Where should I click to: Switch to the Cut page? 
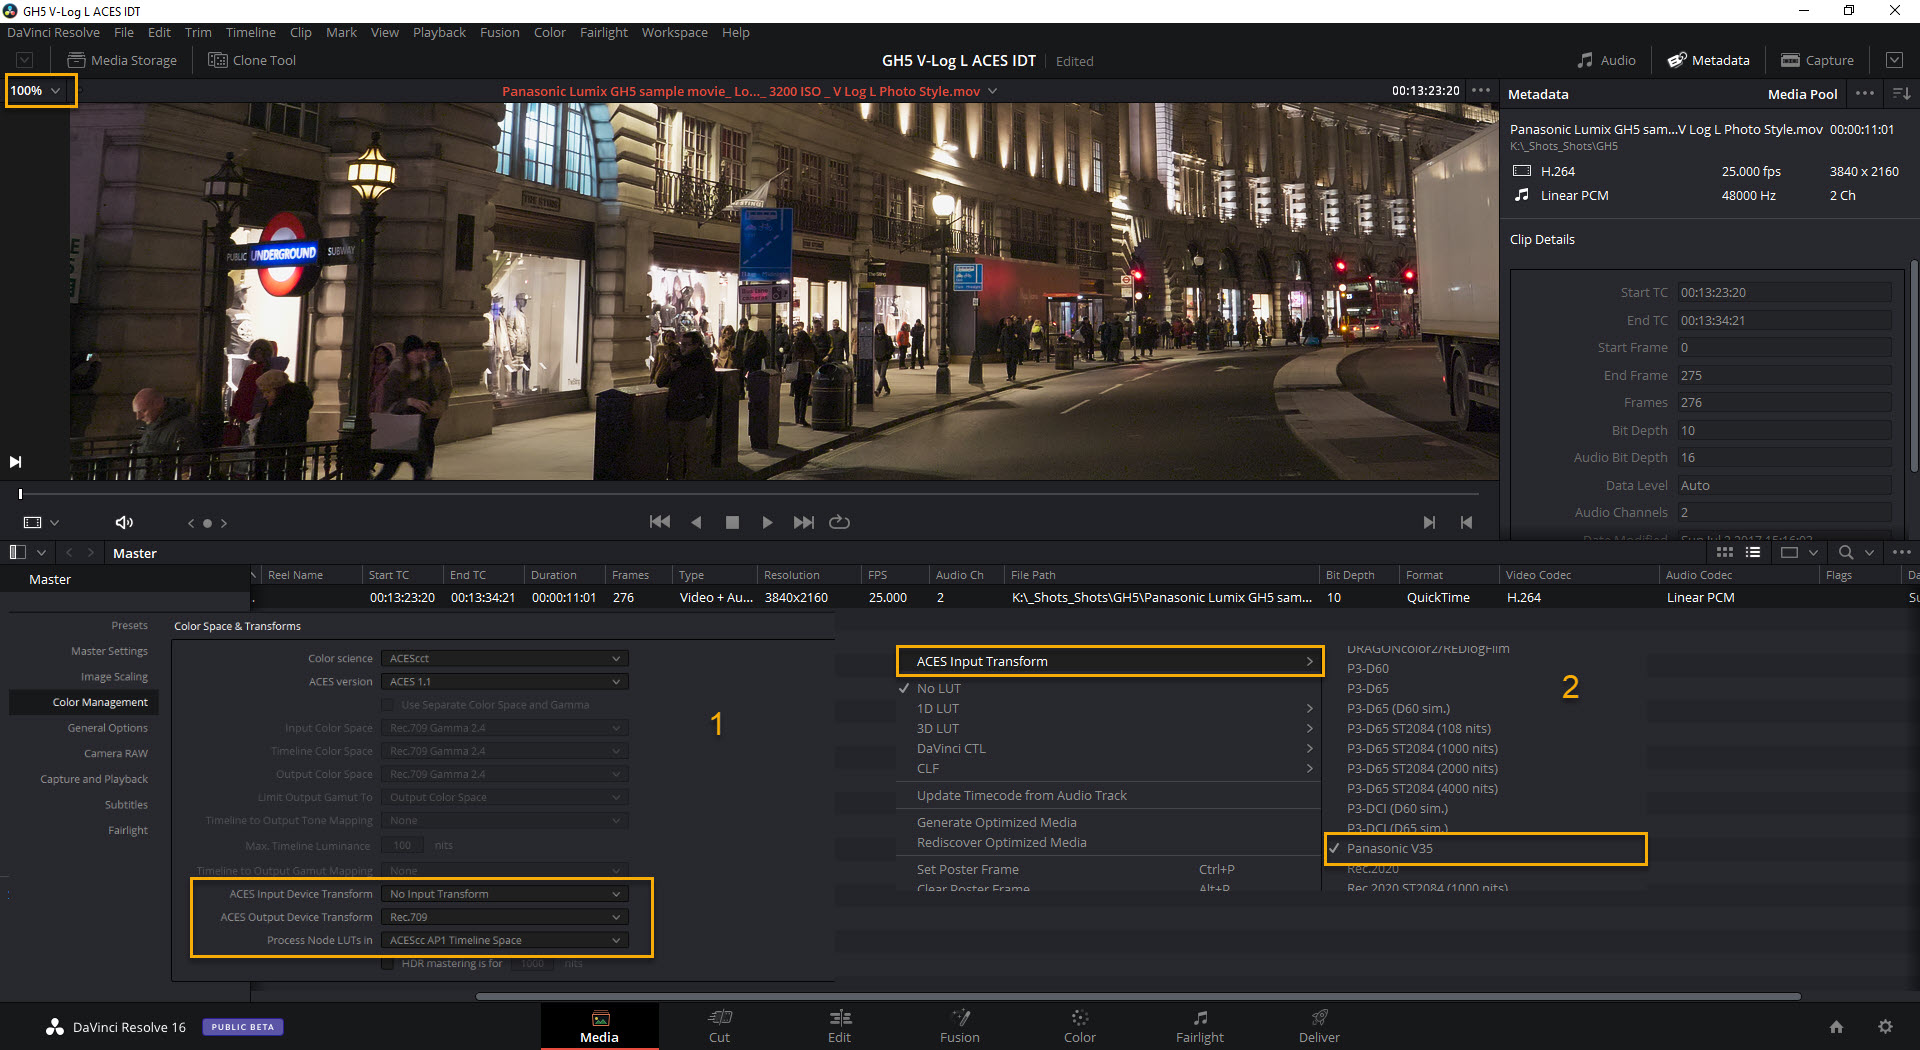720,1026
